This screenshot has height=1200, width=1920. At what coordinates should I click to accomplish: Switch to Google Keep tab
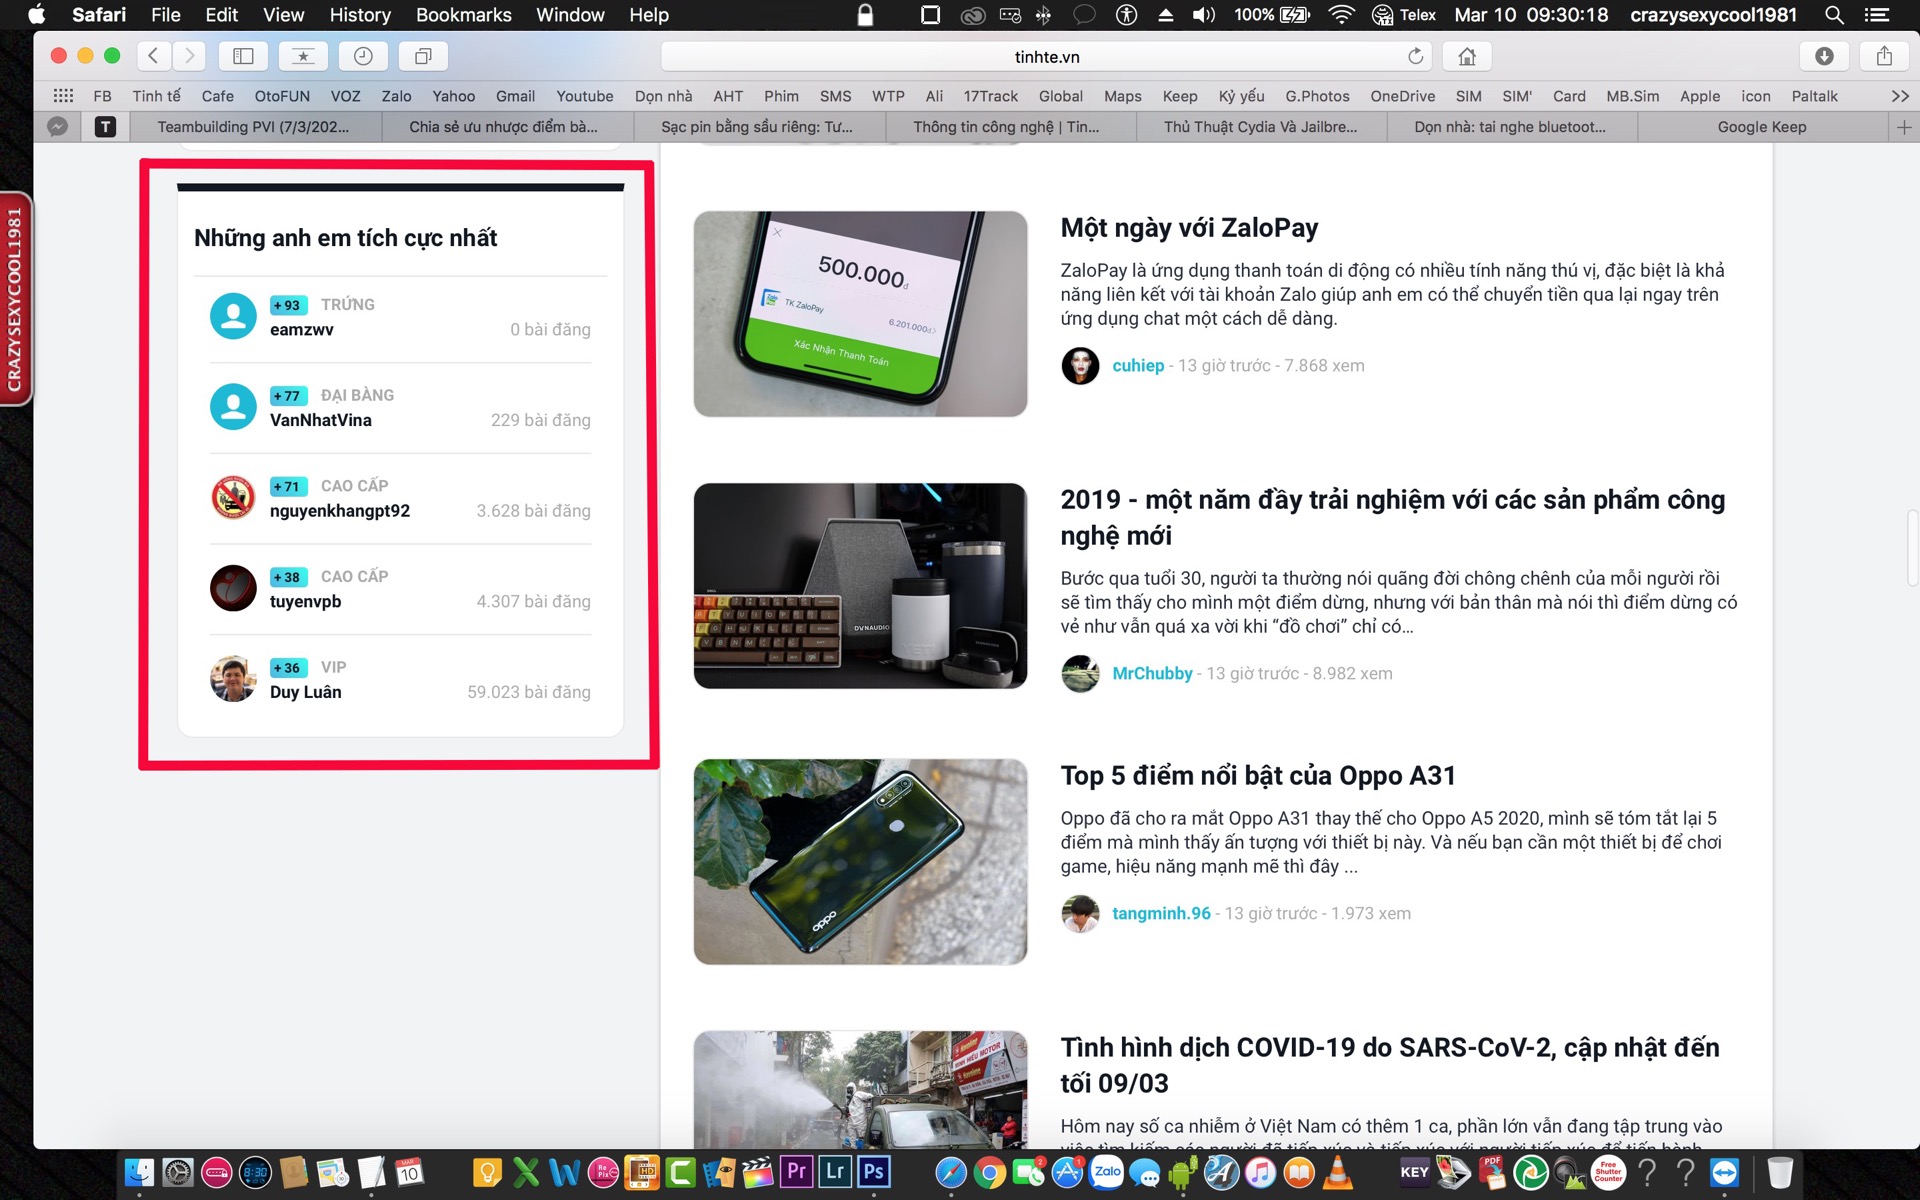1762,127
